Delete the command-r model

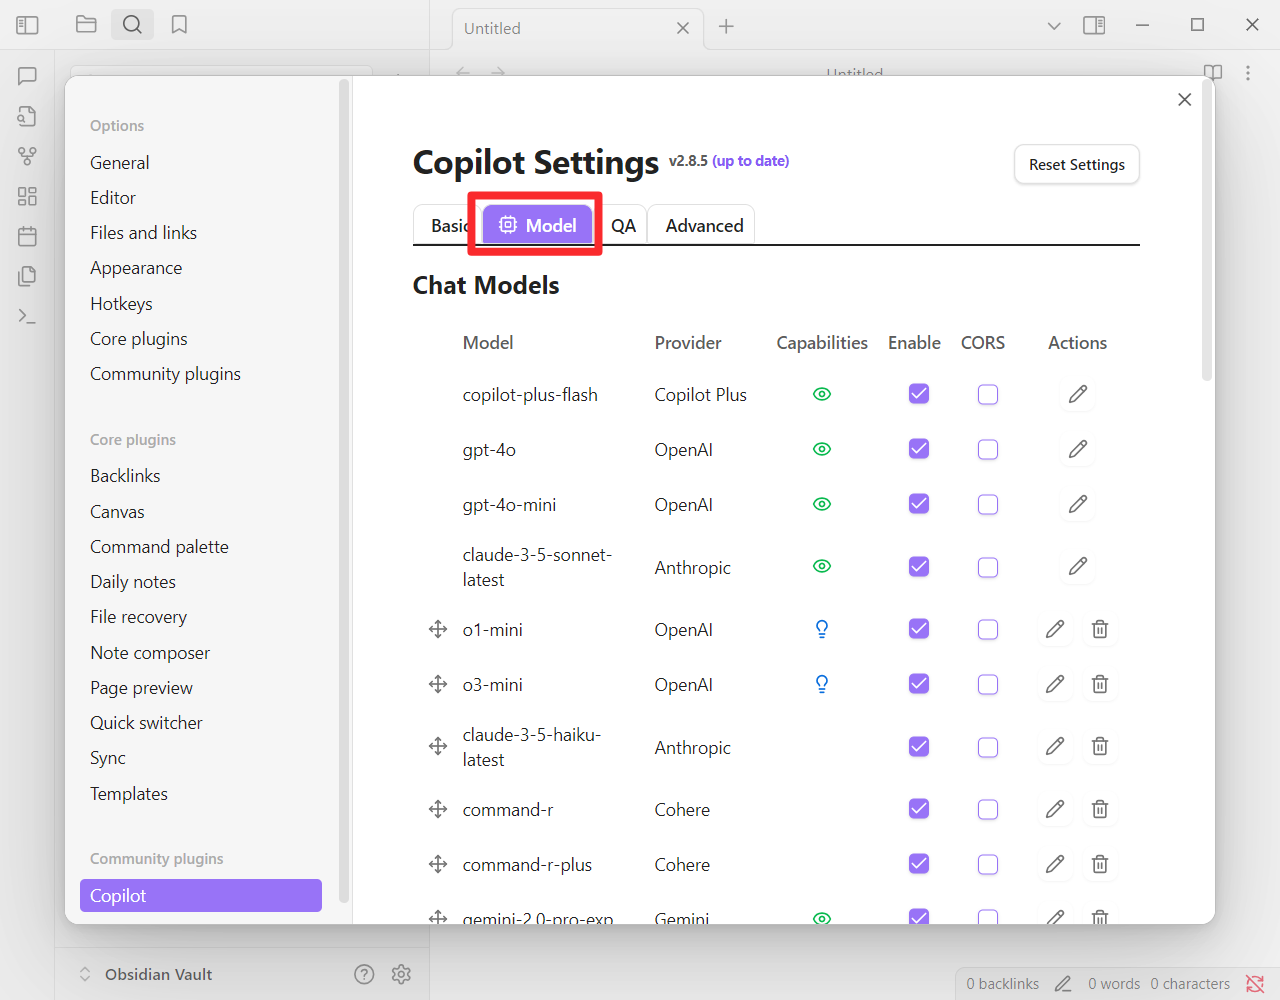1100,809
